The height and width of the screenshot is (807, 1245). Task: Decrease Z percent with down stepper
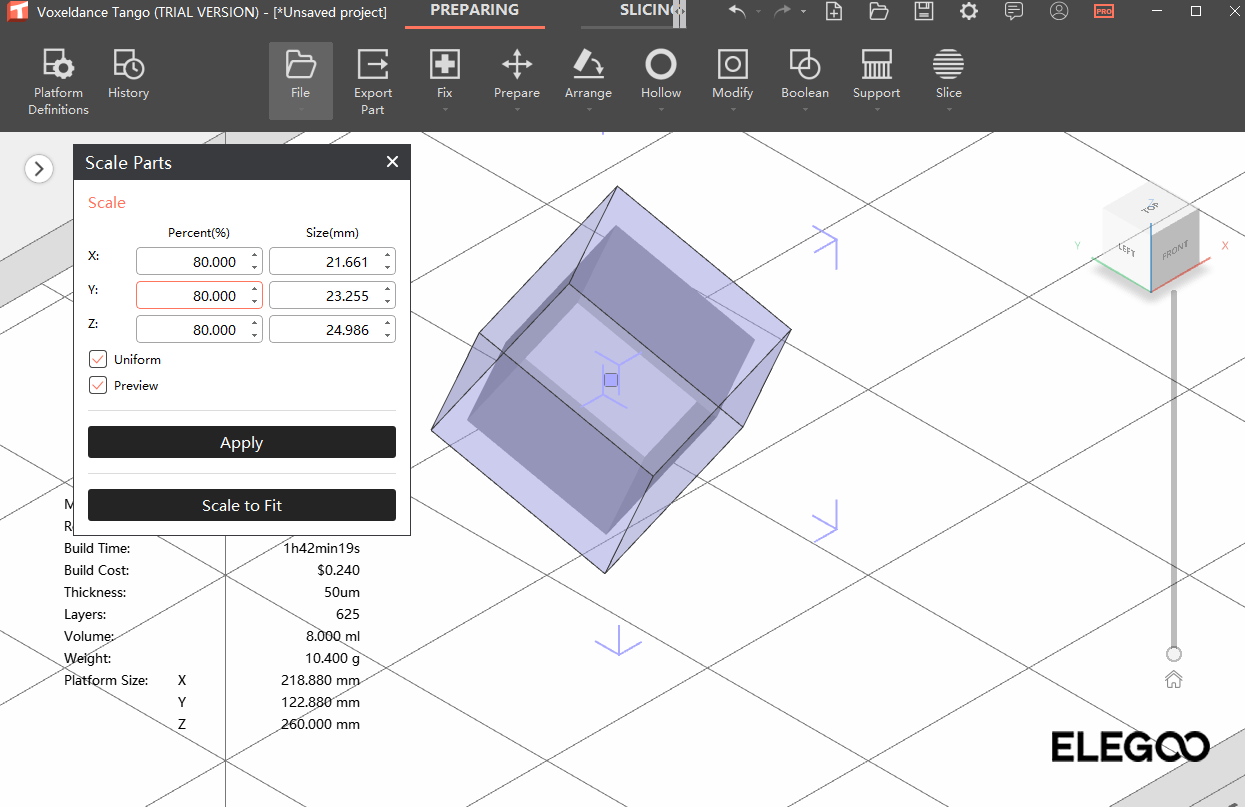255,335
